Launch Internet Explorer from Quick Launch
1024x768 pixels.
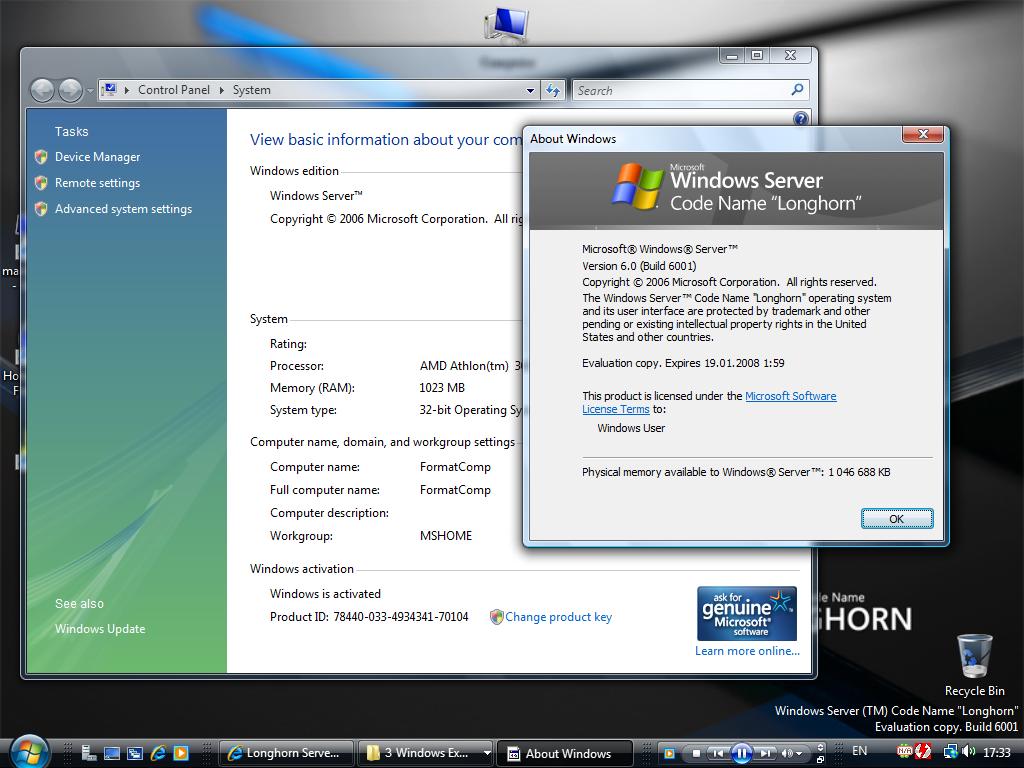[x=158, y=753]
